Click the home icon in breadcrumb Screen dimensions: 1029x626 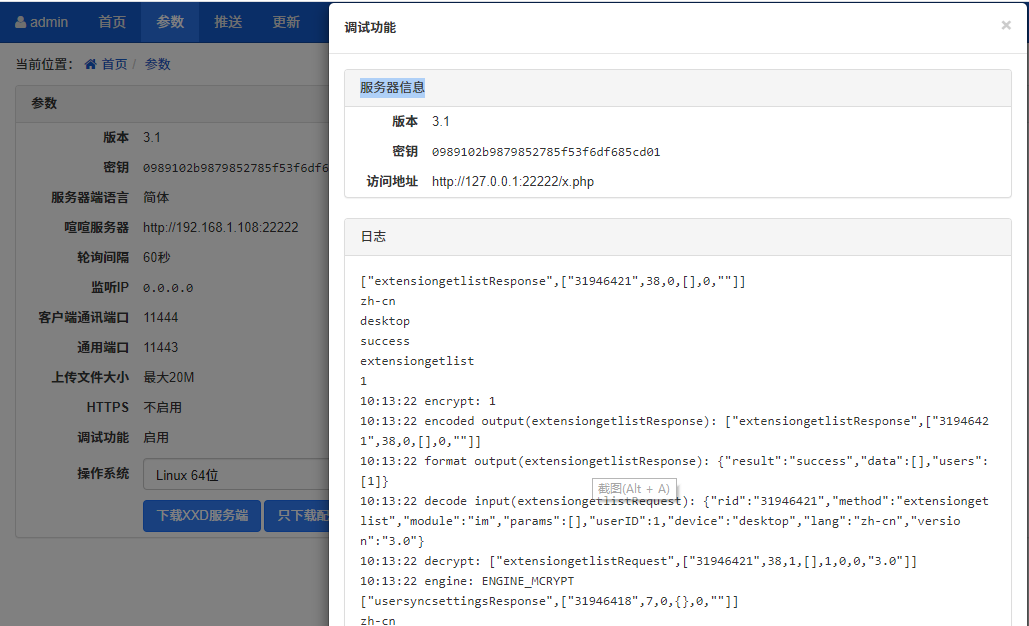[91, 64]
